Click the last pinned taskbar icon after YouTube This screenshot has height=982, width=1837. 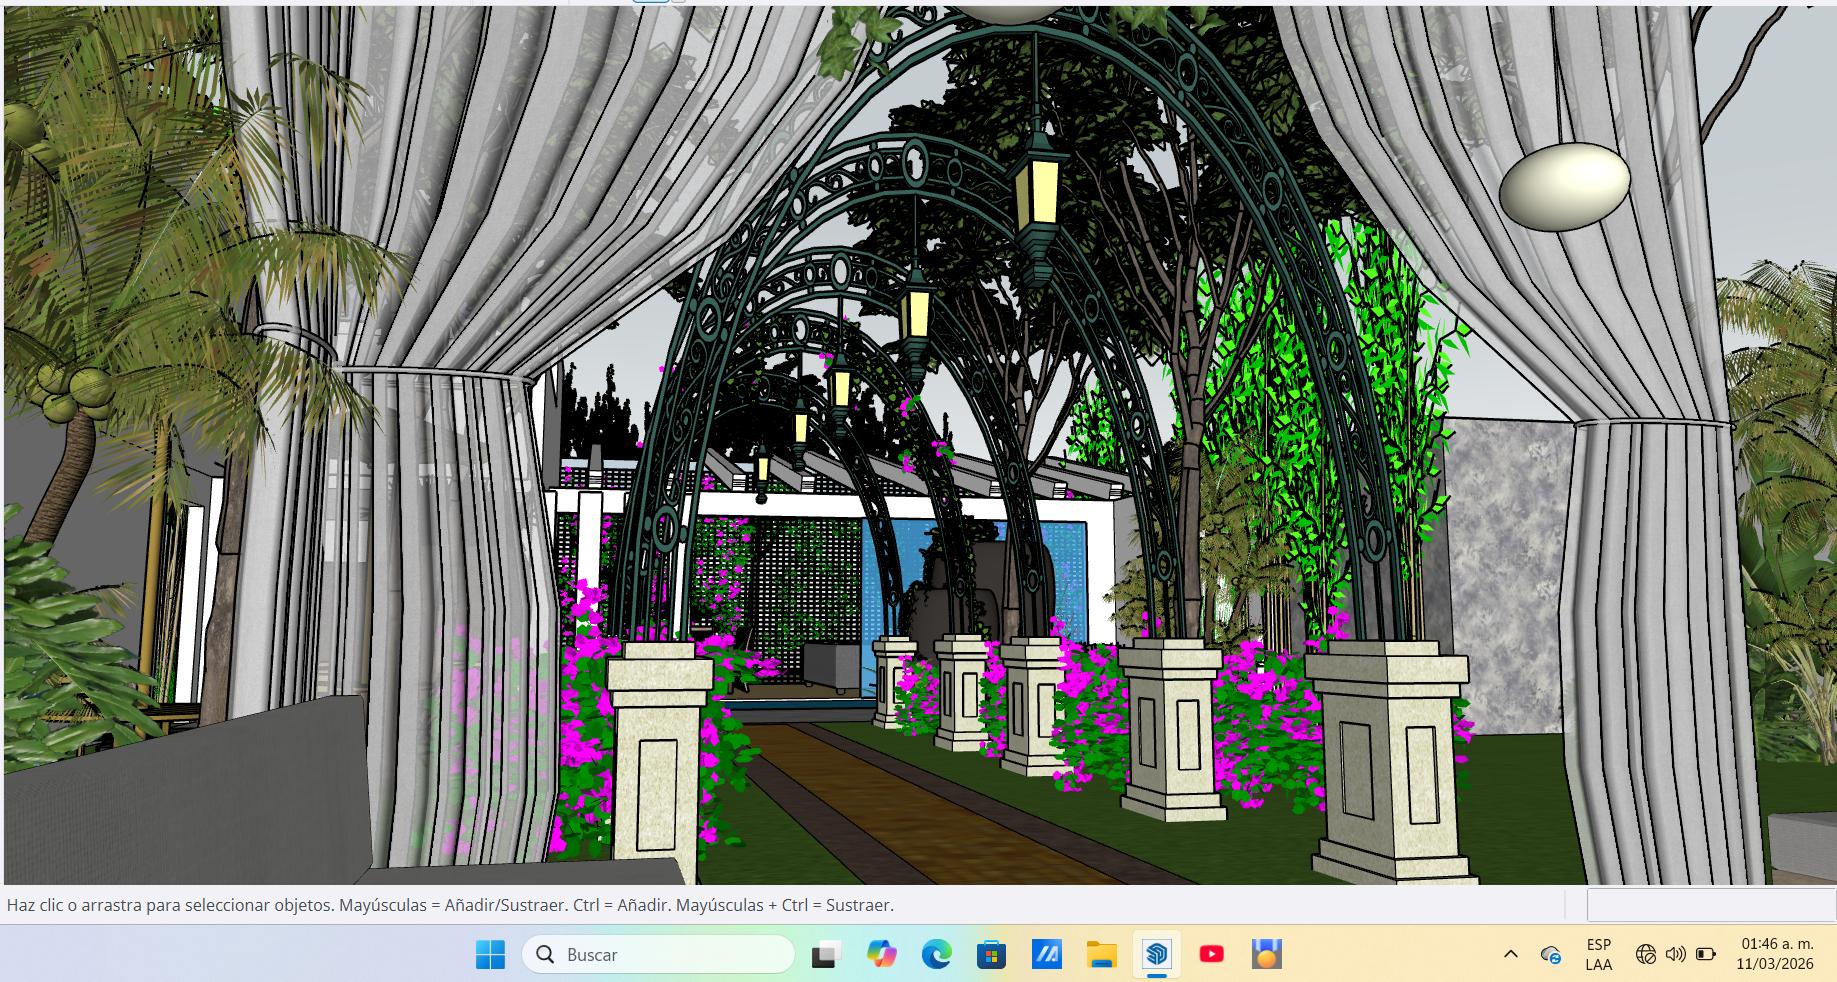click(x=1266, y=955)
